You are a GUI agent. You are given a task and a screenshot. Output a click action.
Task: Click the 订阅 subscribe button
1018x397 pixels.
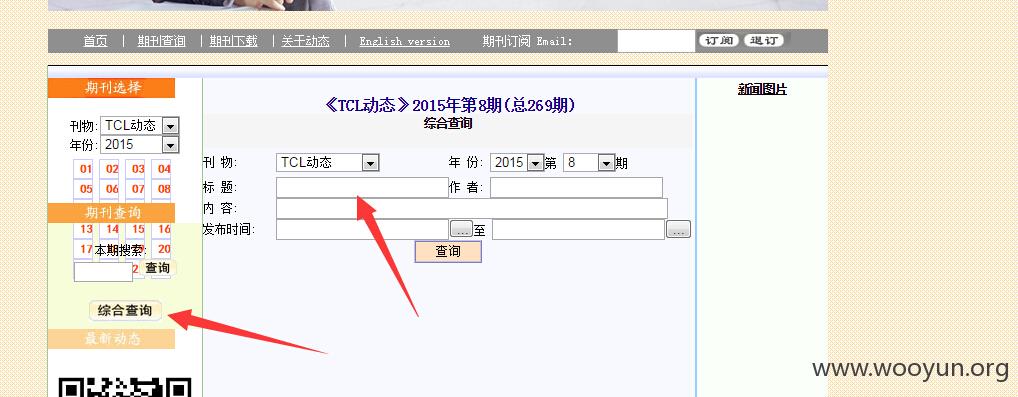coord(719,40)
